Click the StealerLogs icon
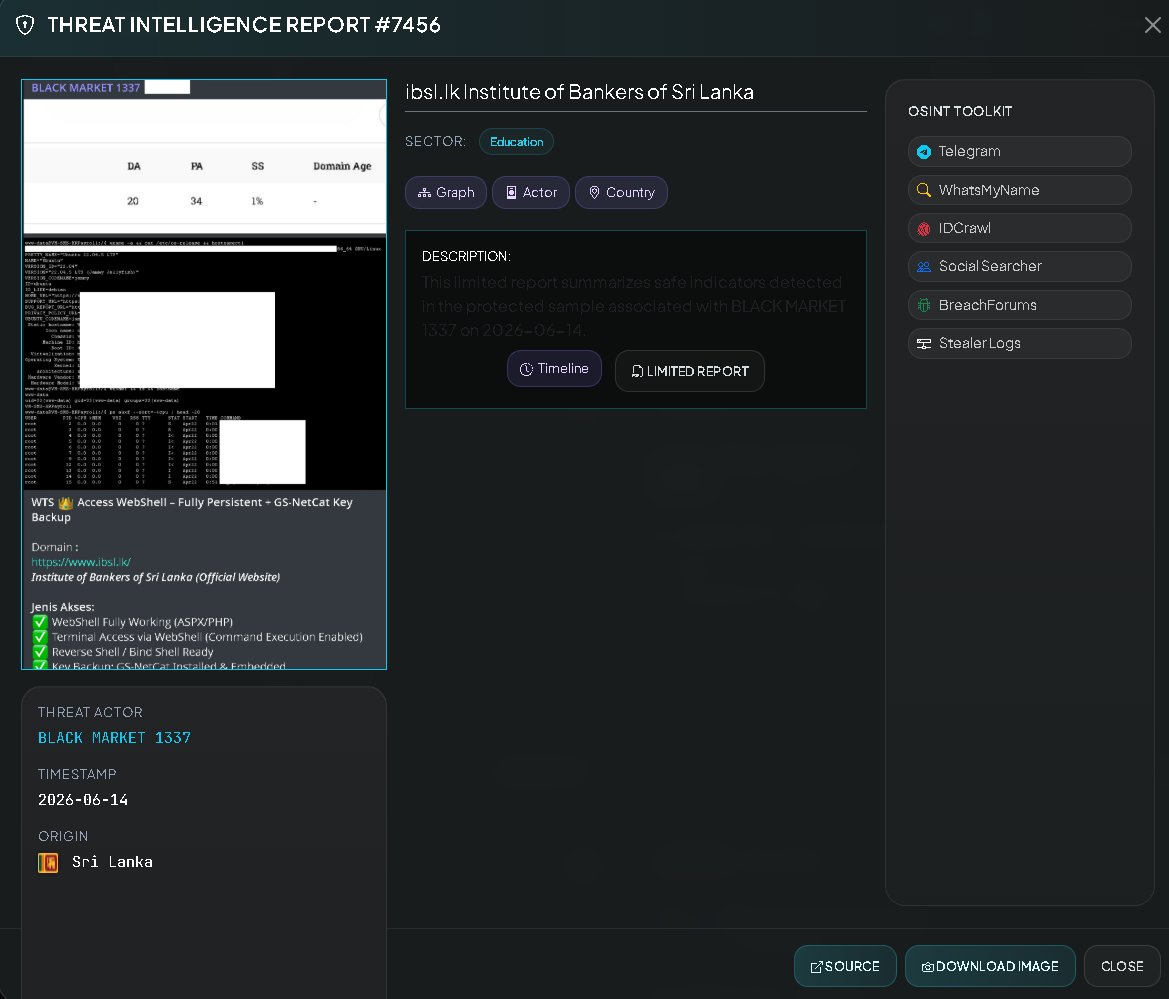1169x999 pixels. coord(924,344)
